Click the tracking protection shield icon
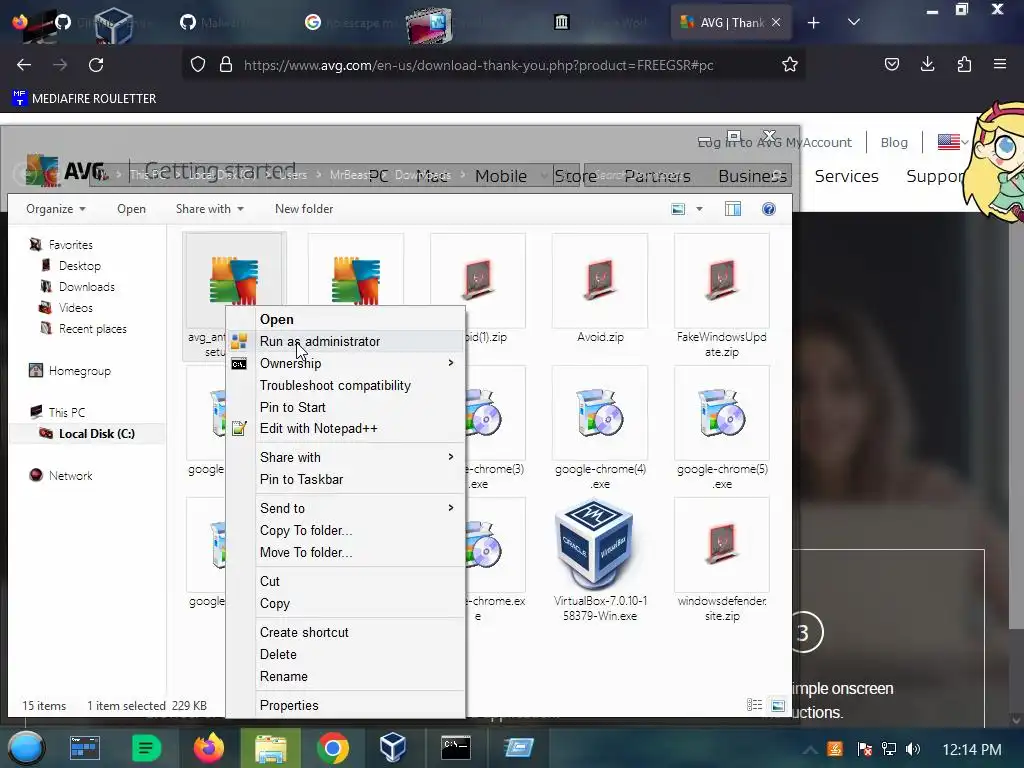Screen dimensions: 1024x768 coord(198,65)
